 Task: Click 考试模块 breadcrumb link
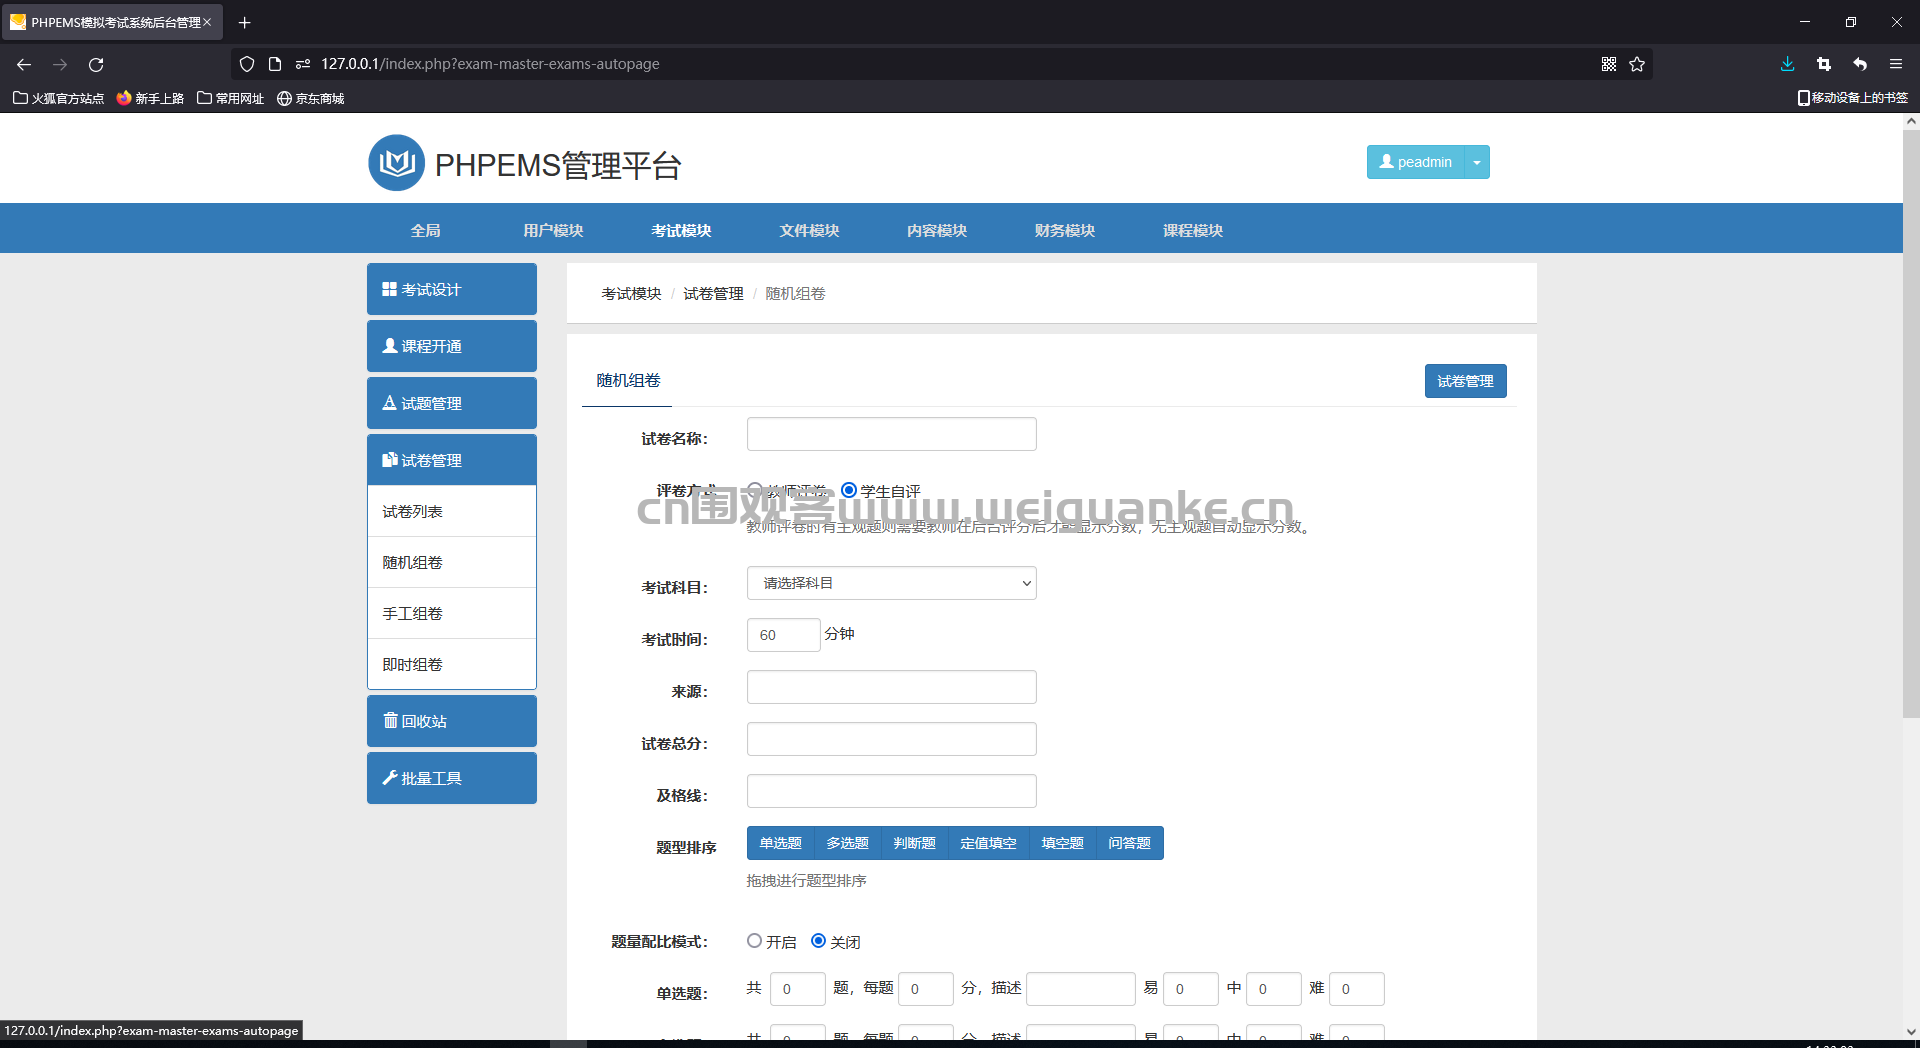click(631, 293)
